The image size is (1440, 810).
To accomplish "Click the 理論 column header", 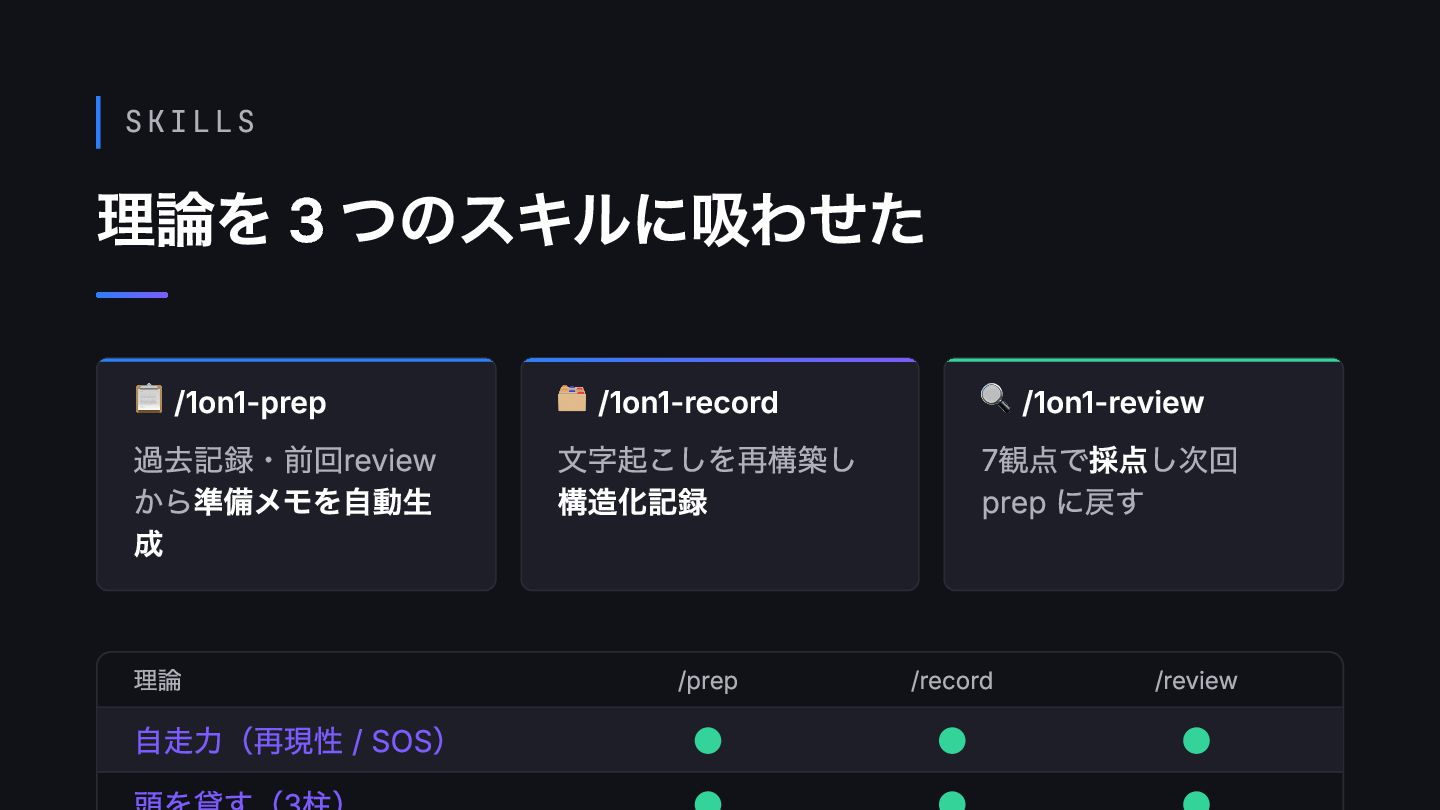I will 158,681.
